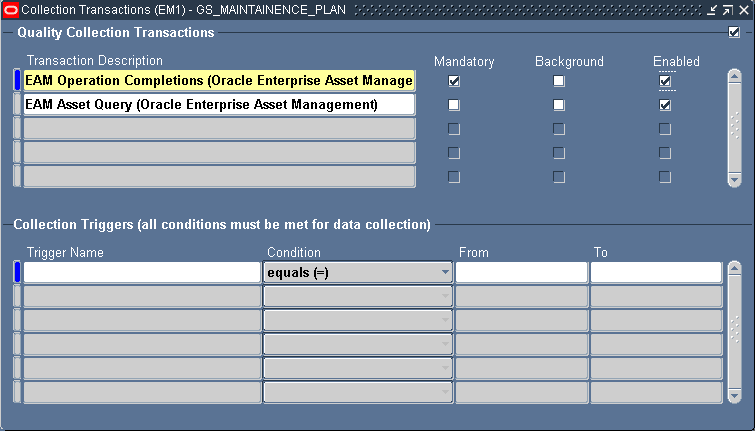Select the EAM Operation Completions transaction row
This screenshot has height=431, width=755.
coord(219,80)
